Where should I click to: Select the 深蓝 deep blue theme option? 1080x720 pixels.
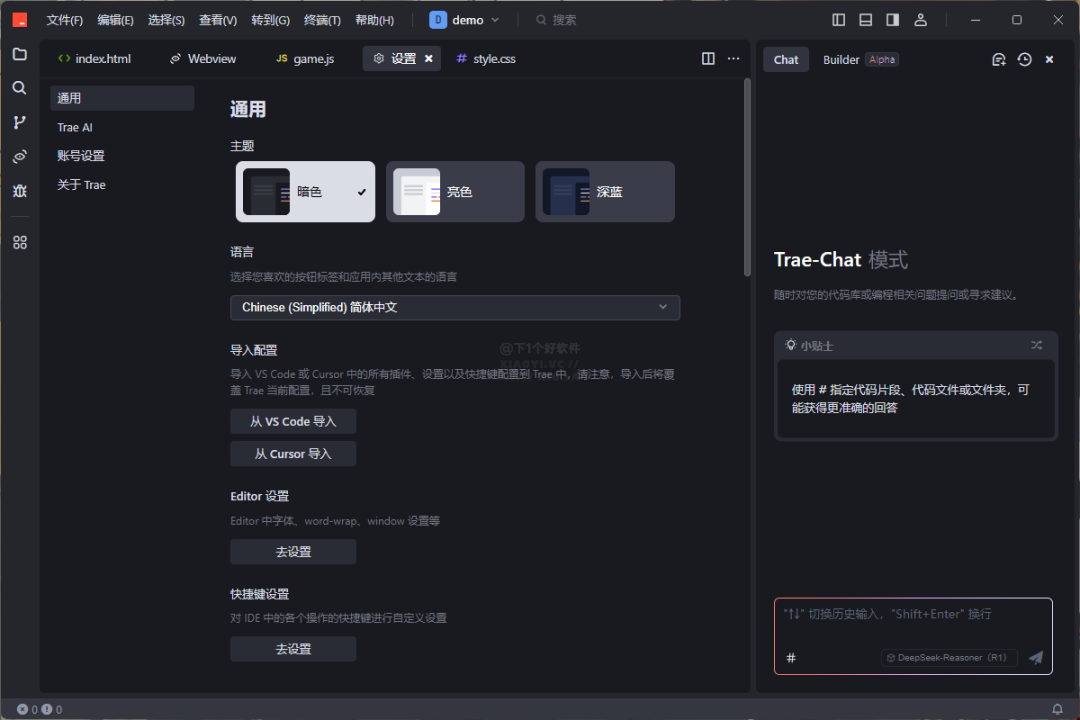click(605, 192)
